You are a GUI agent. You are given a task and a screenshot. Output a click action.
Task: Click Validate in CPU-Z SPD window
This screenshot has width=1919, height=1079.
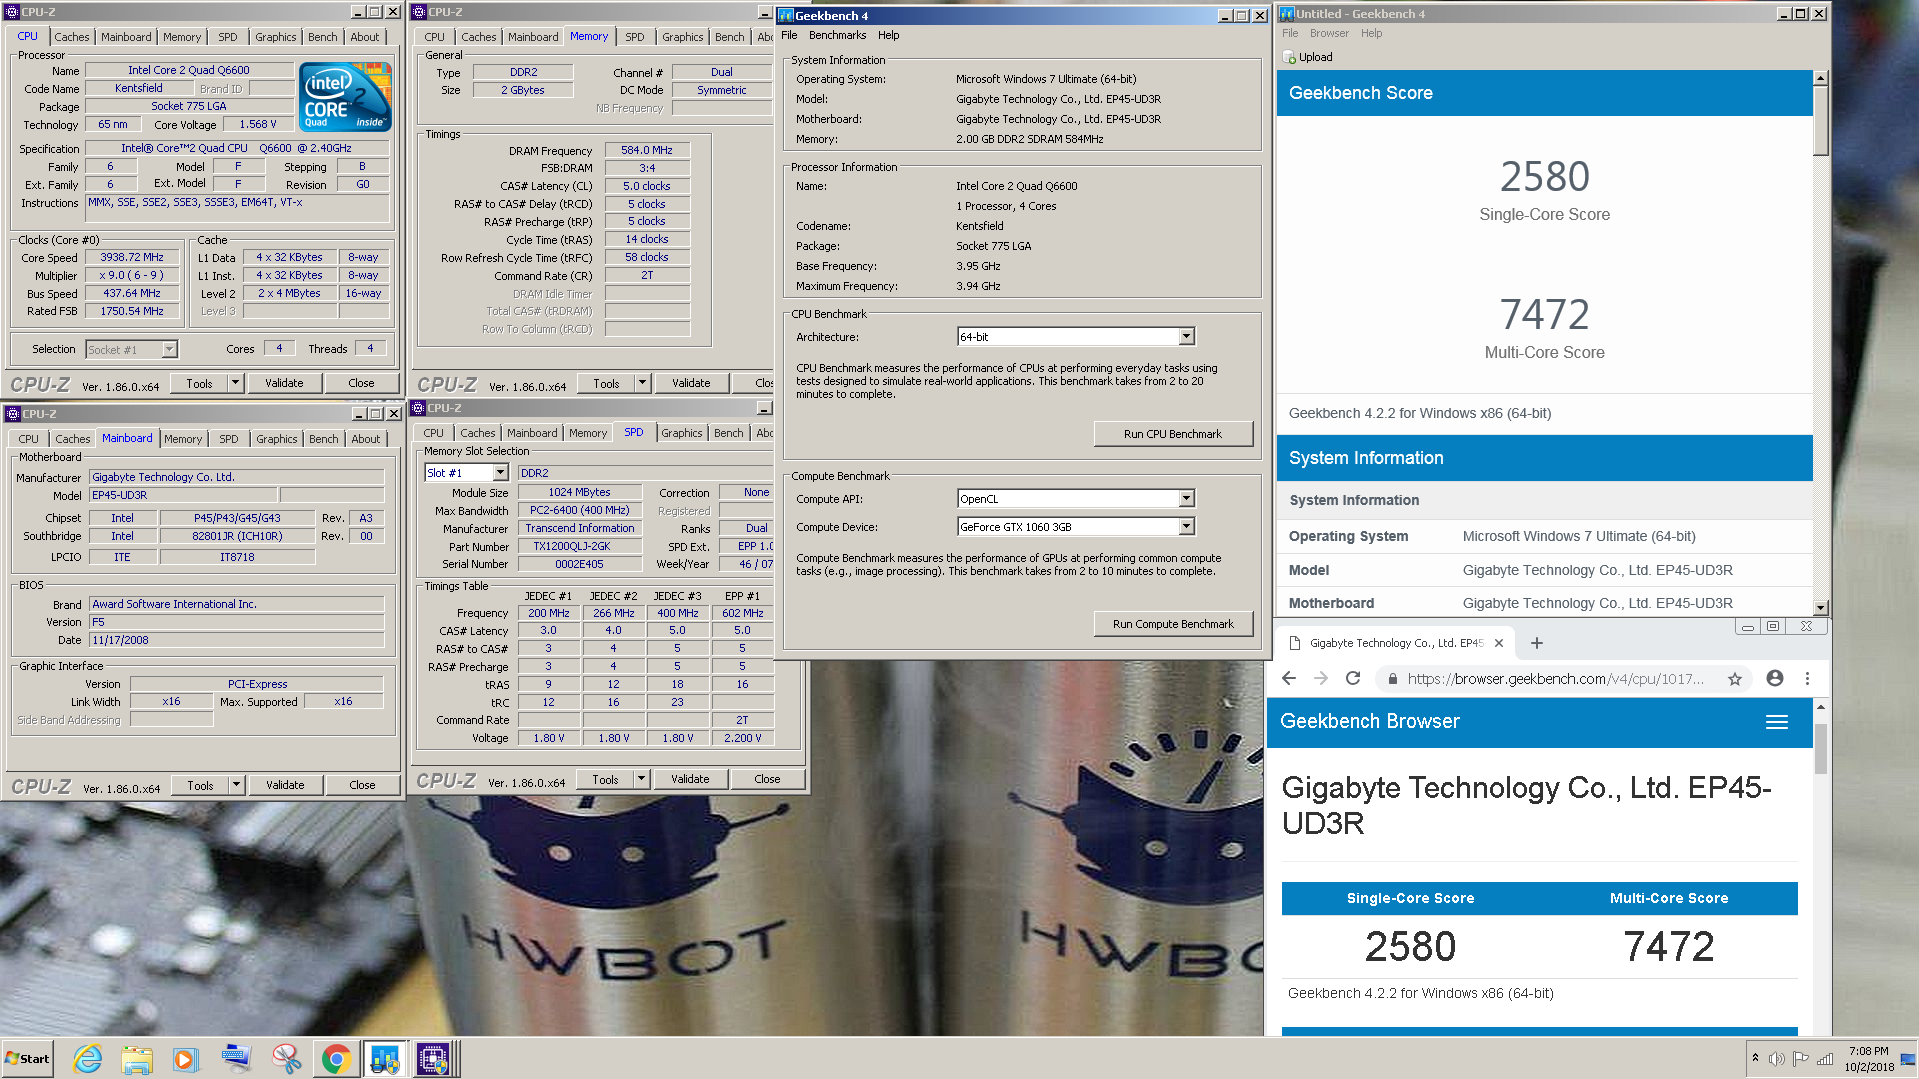click(x=690, y=779)
